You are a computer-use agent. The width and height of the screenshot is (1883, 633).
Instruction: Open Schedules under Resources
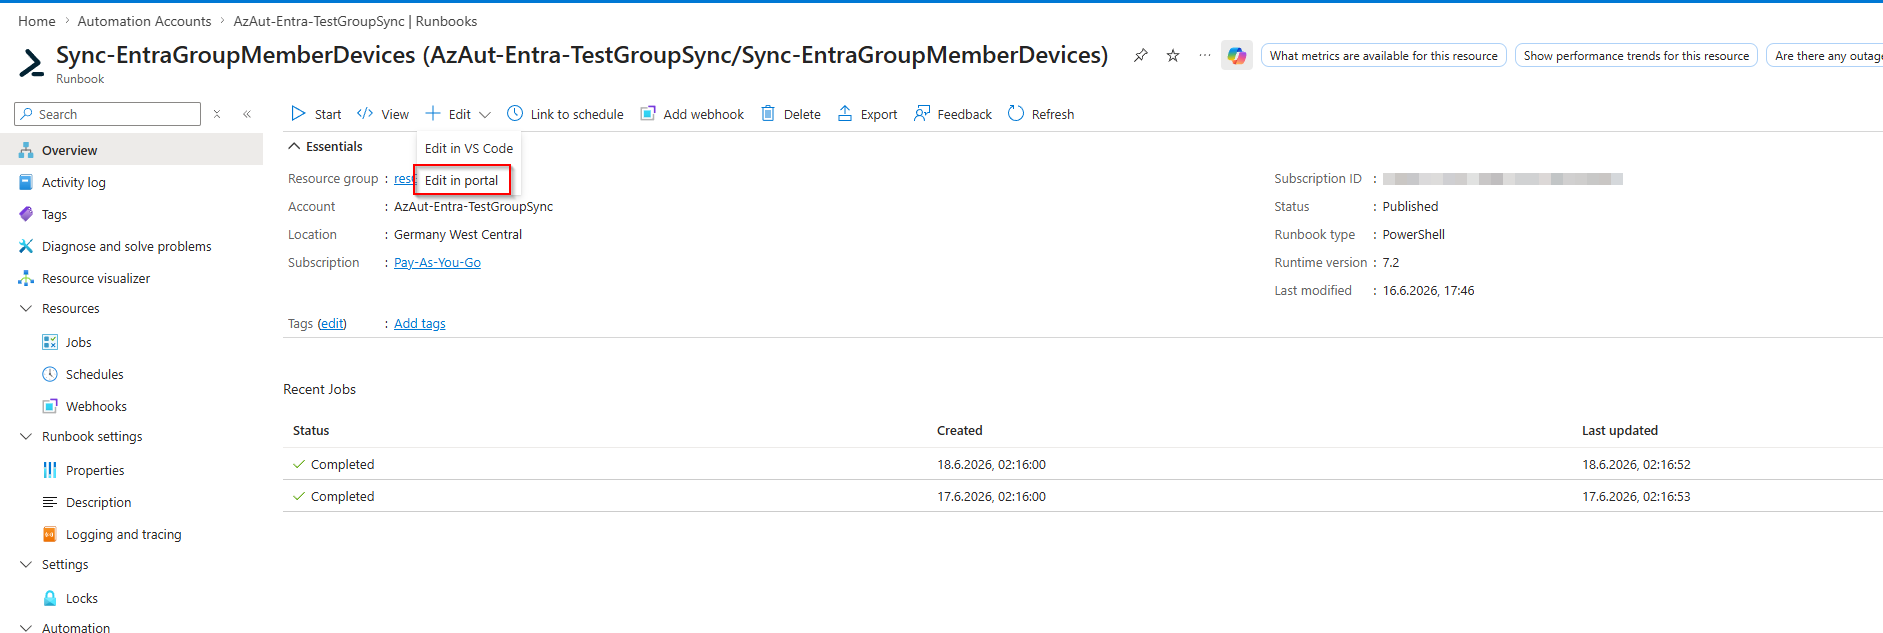coord(95,374)
